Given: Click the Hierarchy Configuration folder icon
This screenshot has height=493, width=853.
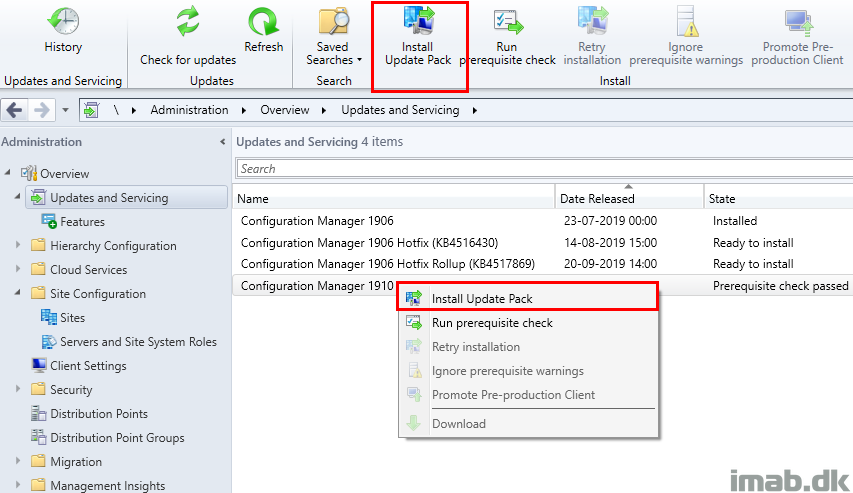Looking at the screenshot, I should 38,245.
